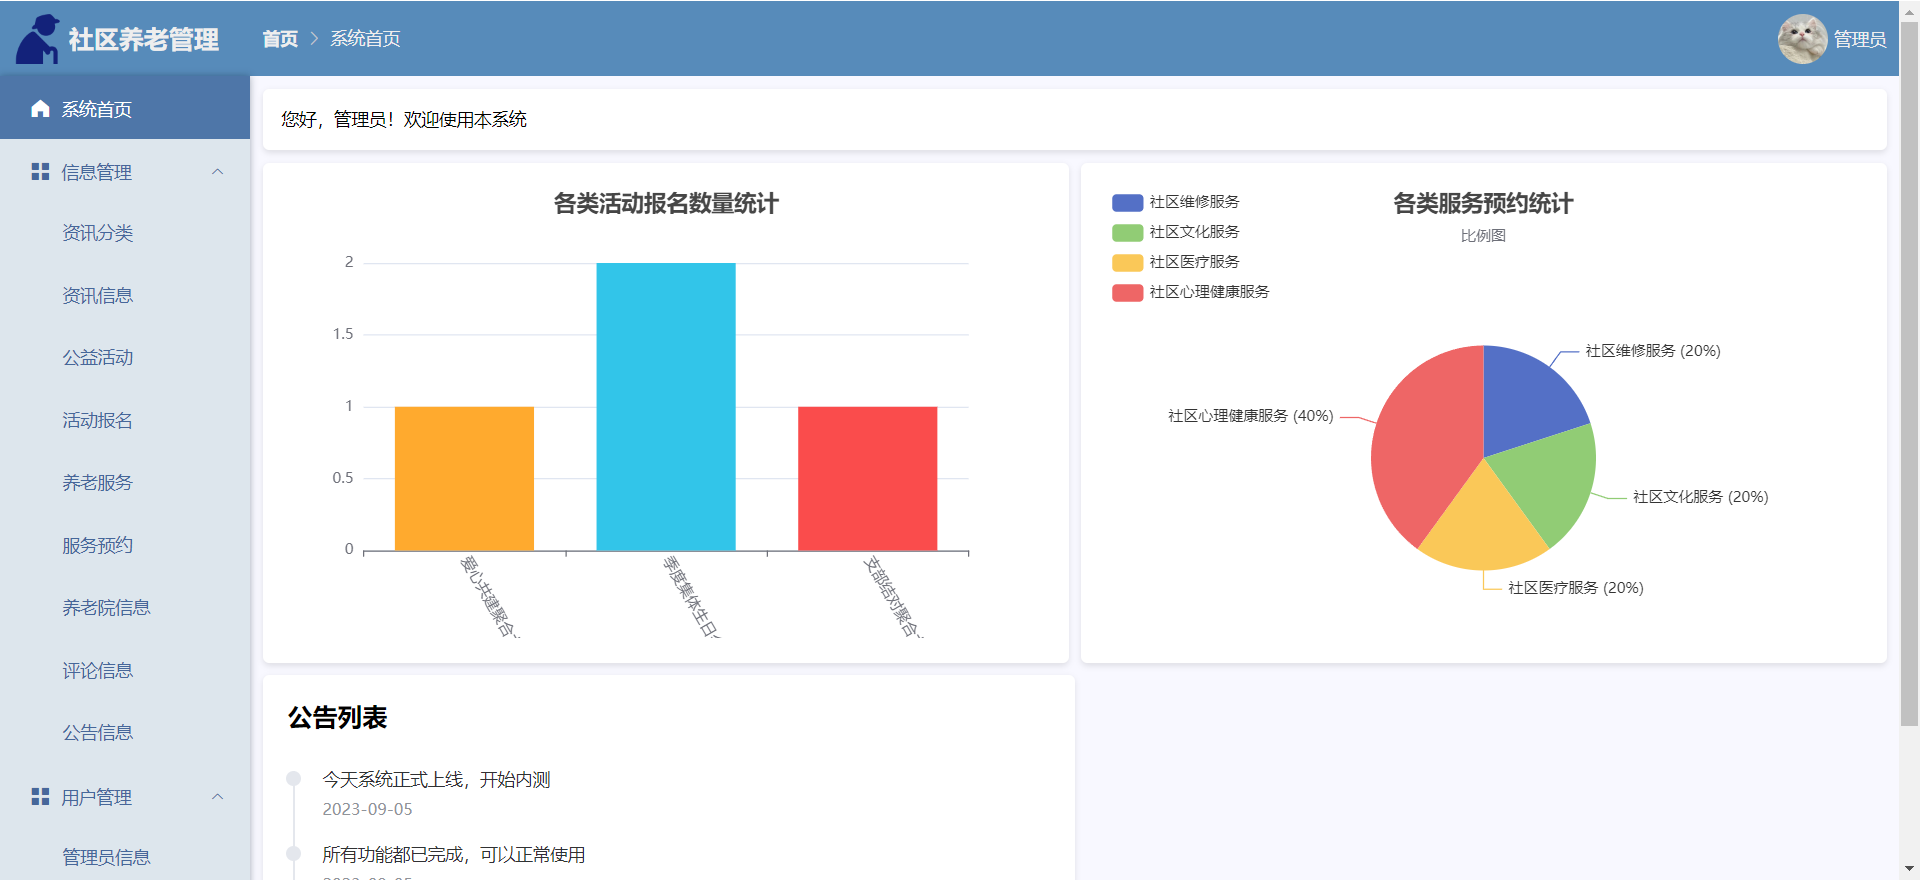Click the 公告列表 heading
Image resolution: width=1920 pixels, height=880 pixels.
point(338,718)
